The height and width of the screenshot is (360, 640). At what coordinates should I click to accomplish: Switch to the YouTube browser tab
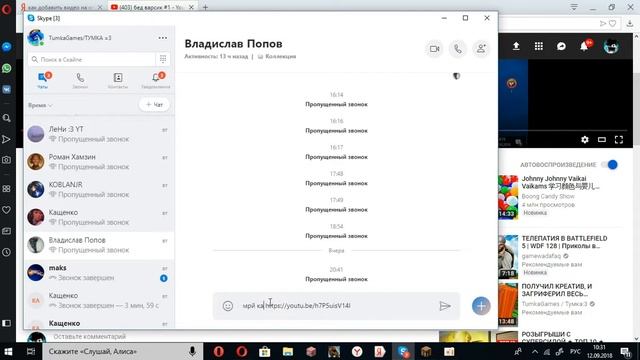tap(152, 7)
